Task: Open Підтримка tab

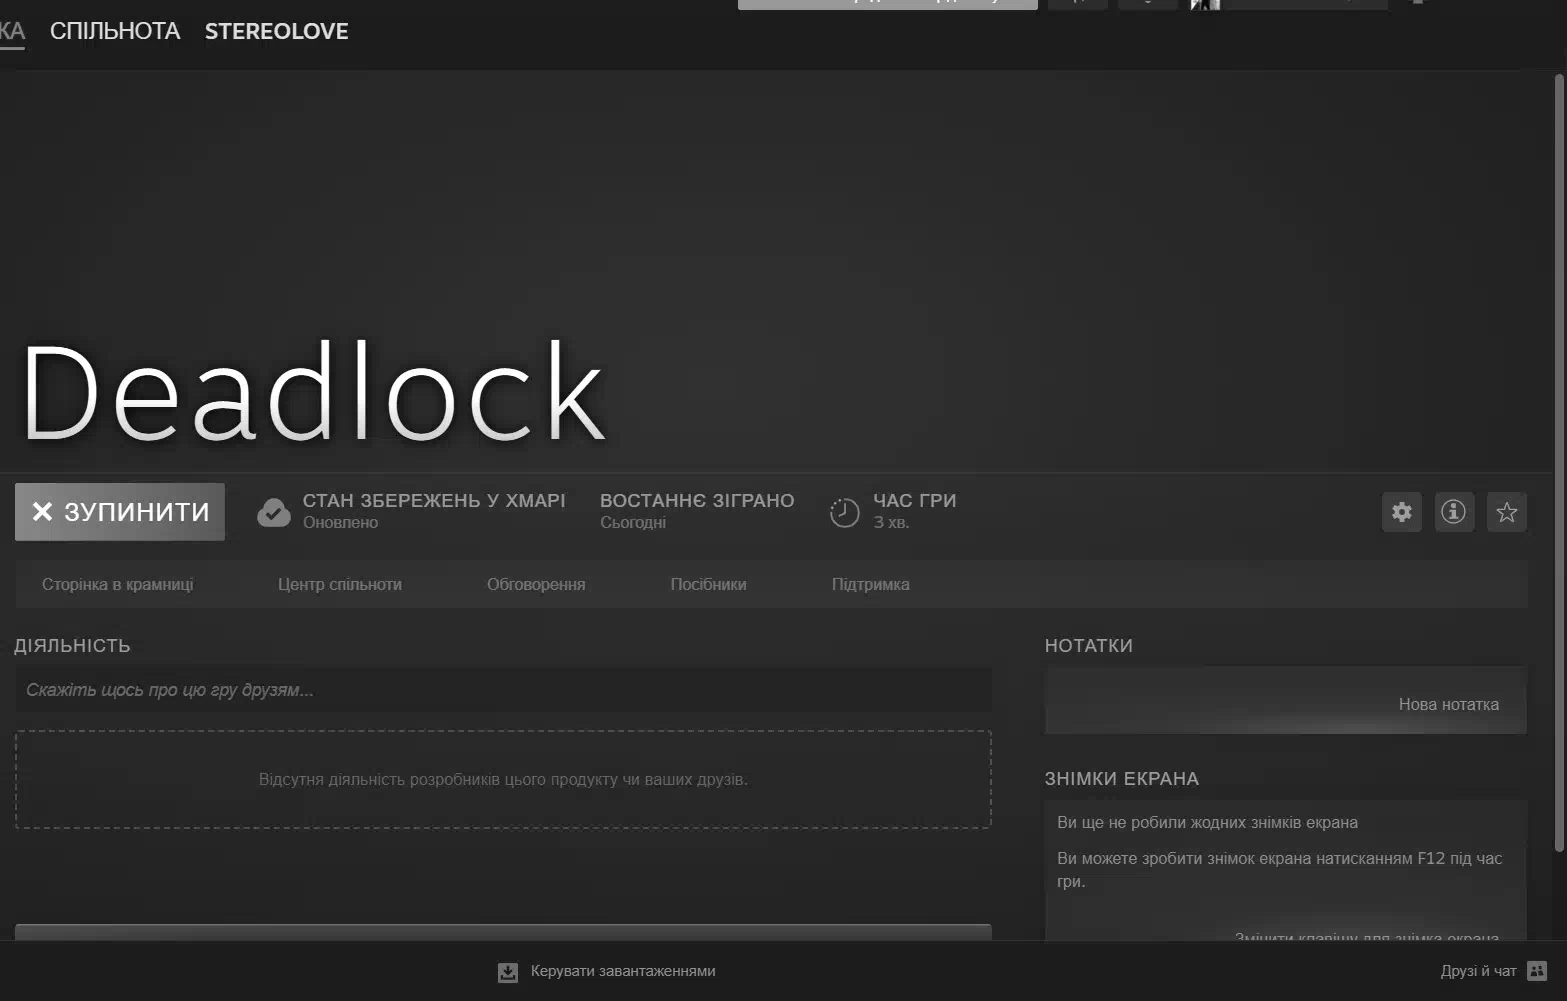Action: tap(871, 584)
